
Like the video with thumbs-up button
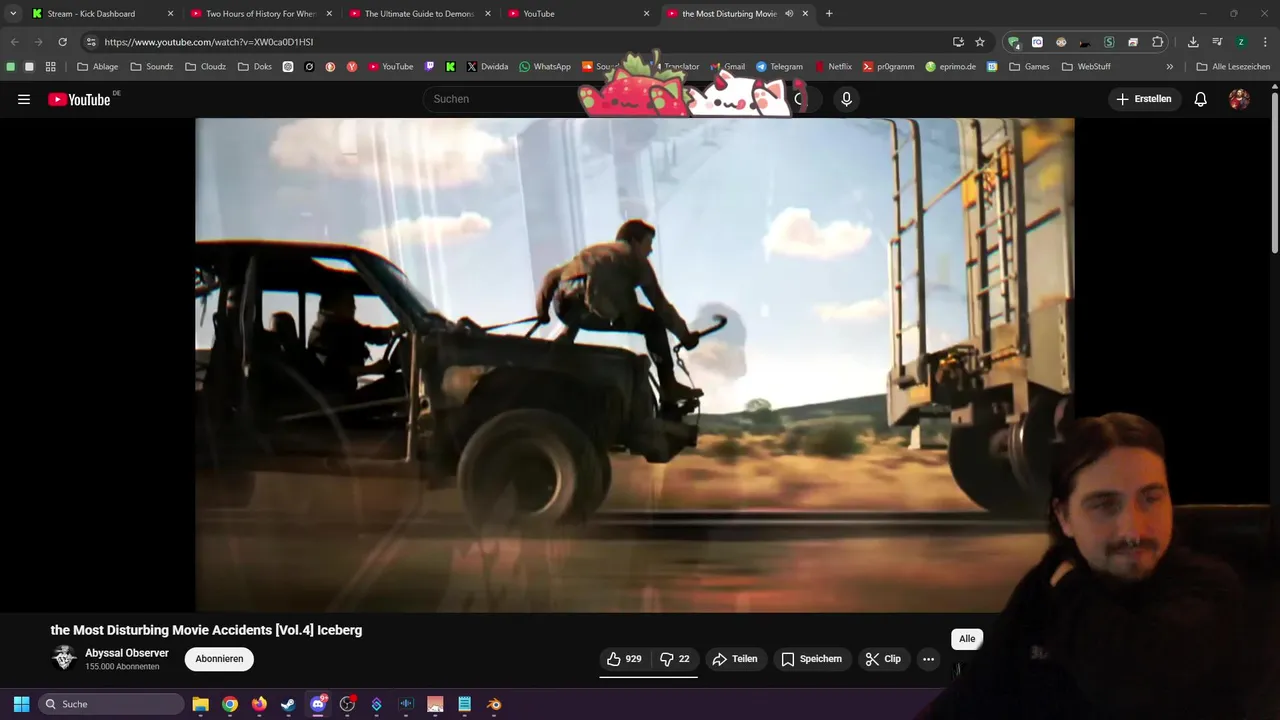tap(624, 659)
